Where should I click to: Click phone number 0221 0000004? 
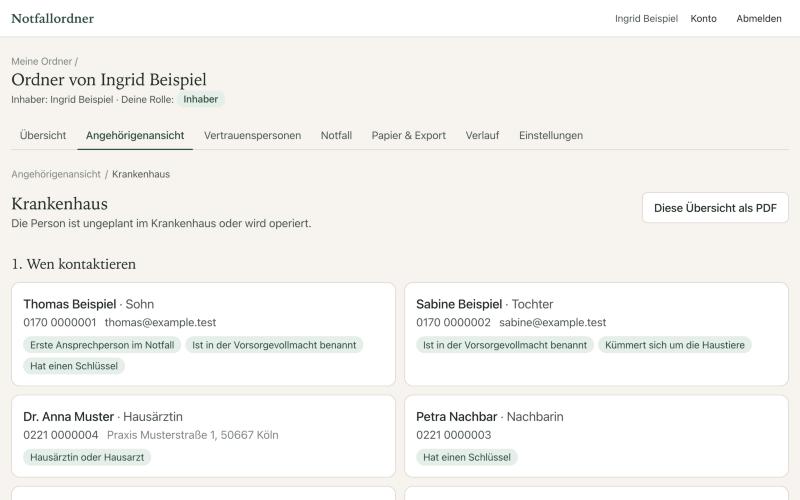coord(61,435)
